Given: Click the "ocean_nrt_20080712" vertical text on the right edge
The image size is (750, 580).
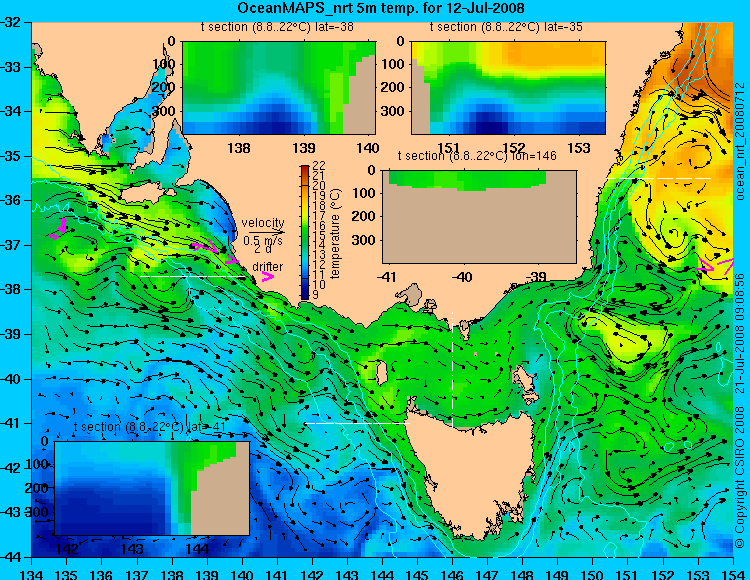Looking at the screenshot, I should pyautogui.click(x=740, y=141).
